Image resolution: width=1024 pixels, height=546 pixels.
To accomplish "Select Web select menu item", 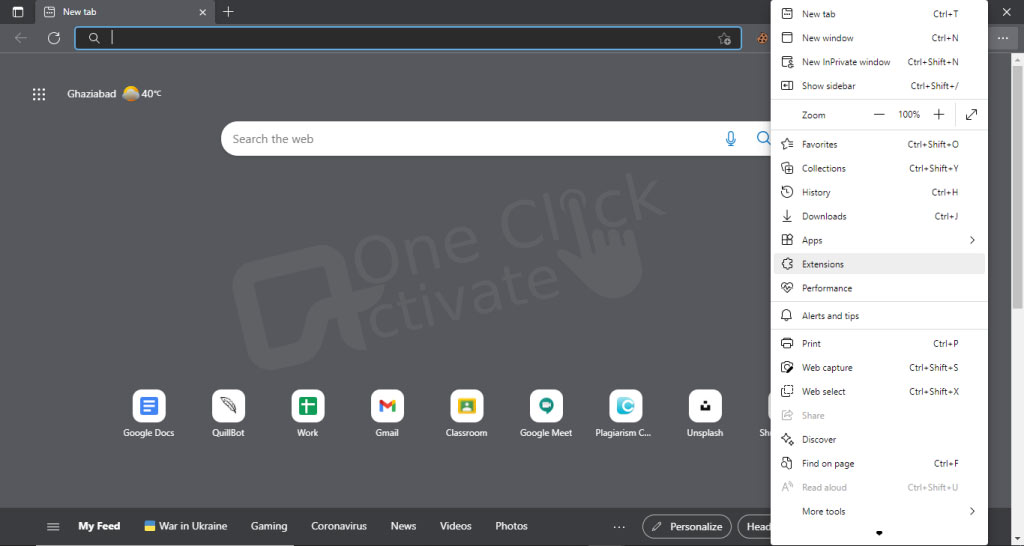I will tap(879, 392).
